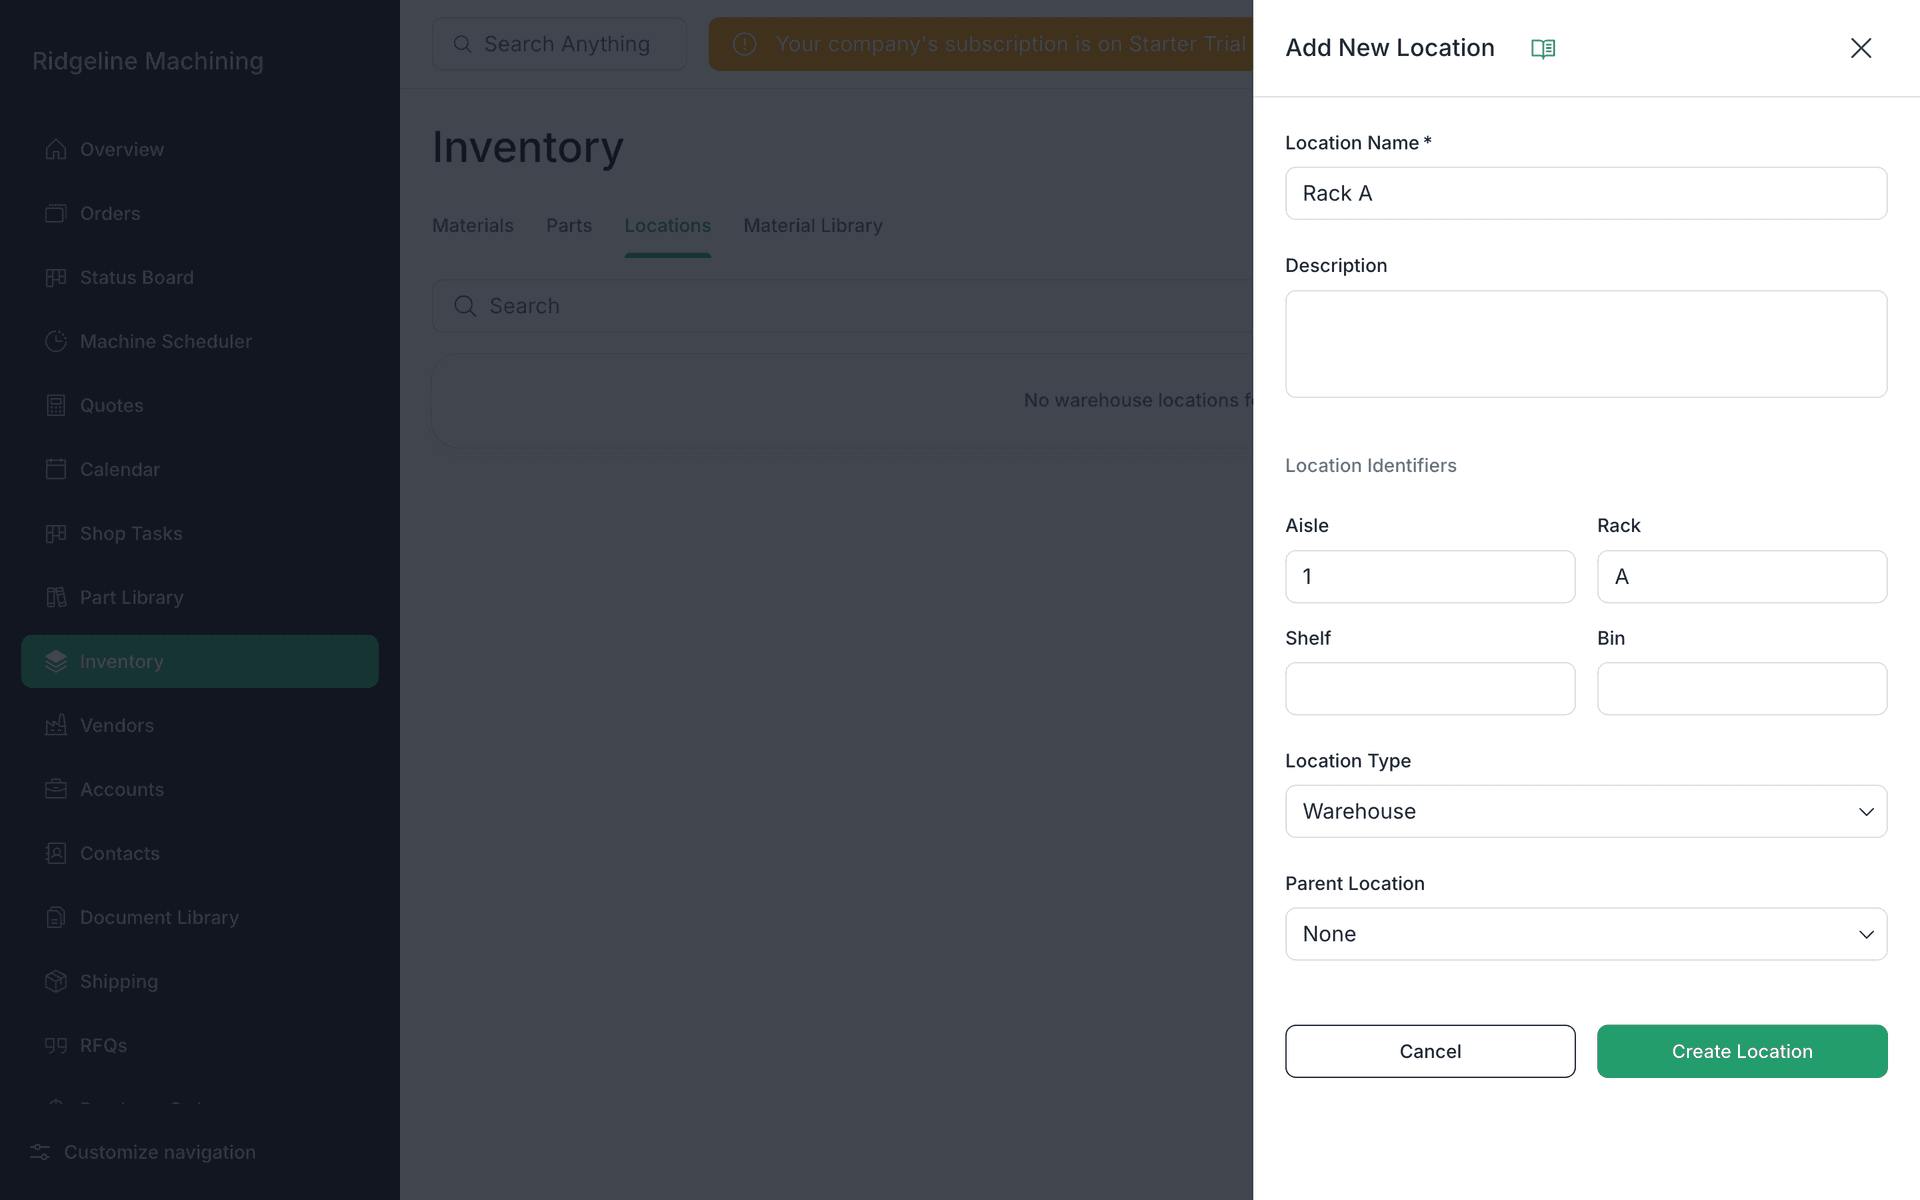The image size is (1920, 1200).
Task: Click the Overview home icon in sidebar
Action: point(56,149)
